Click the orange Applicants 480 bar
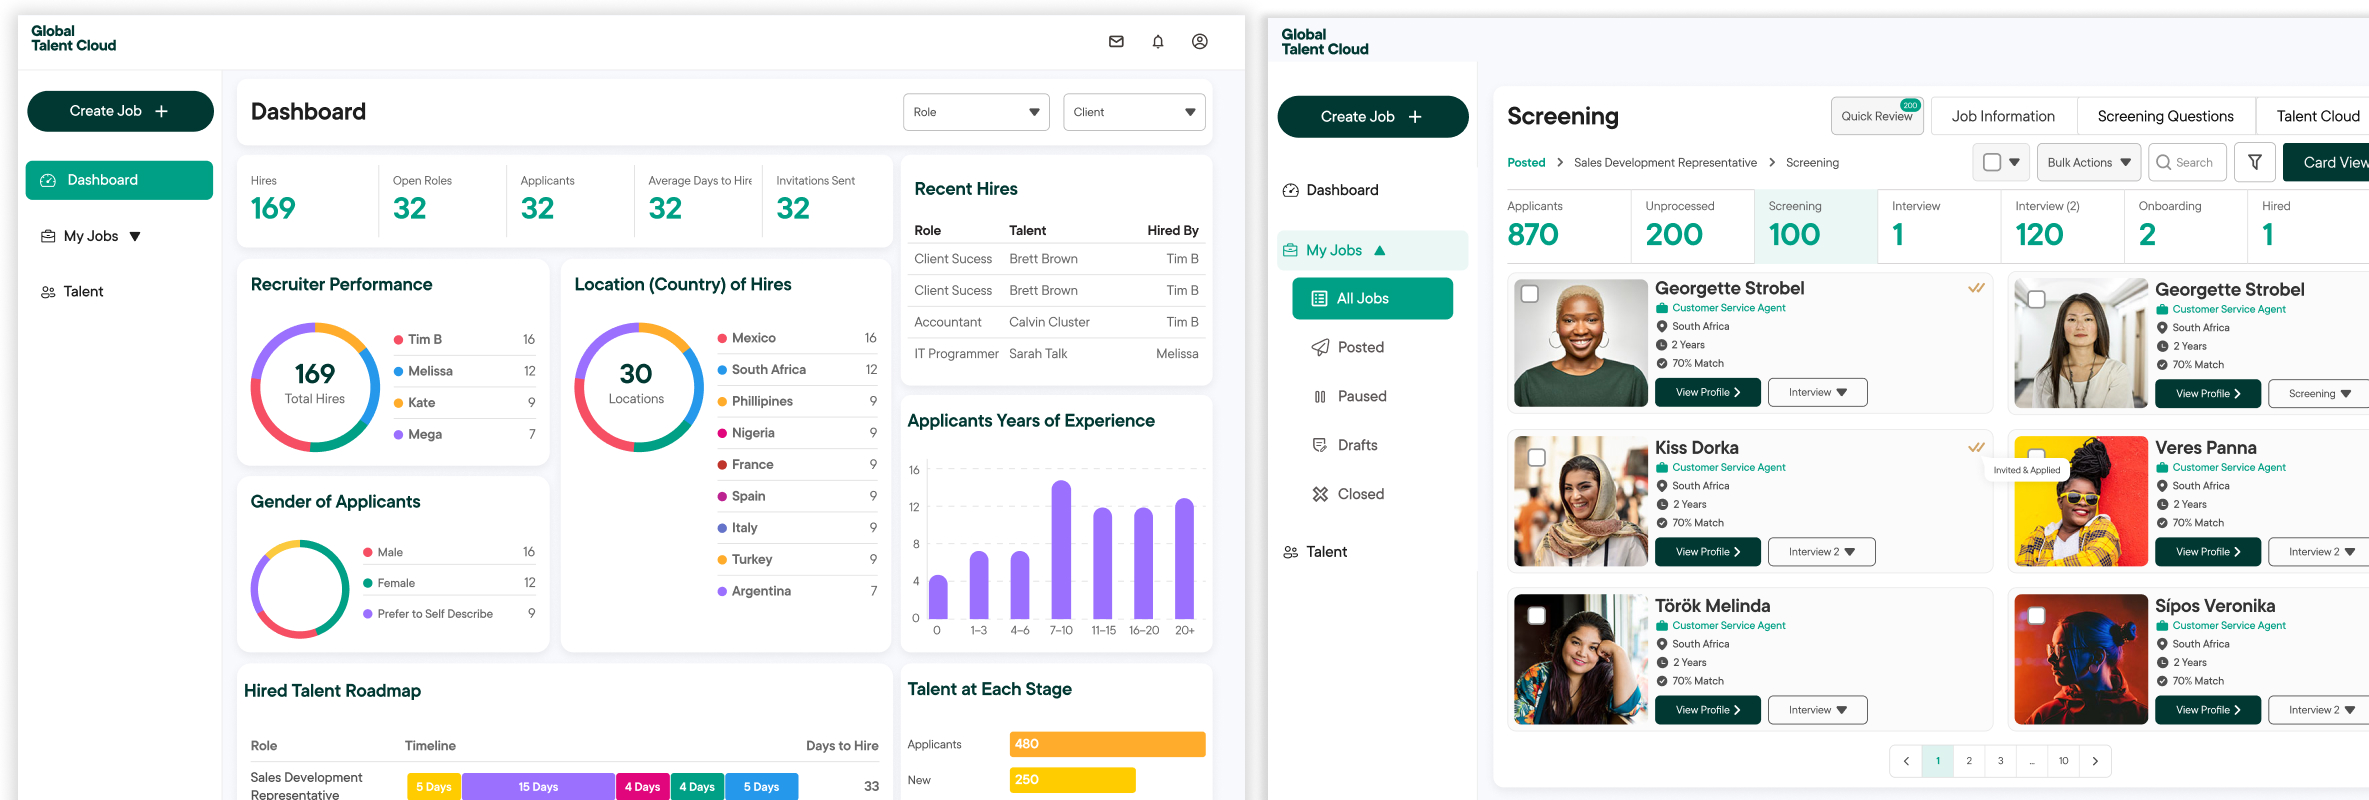 click(1107, 744)
